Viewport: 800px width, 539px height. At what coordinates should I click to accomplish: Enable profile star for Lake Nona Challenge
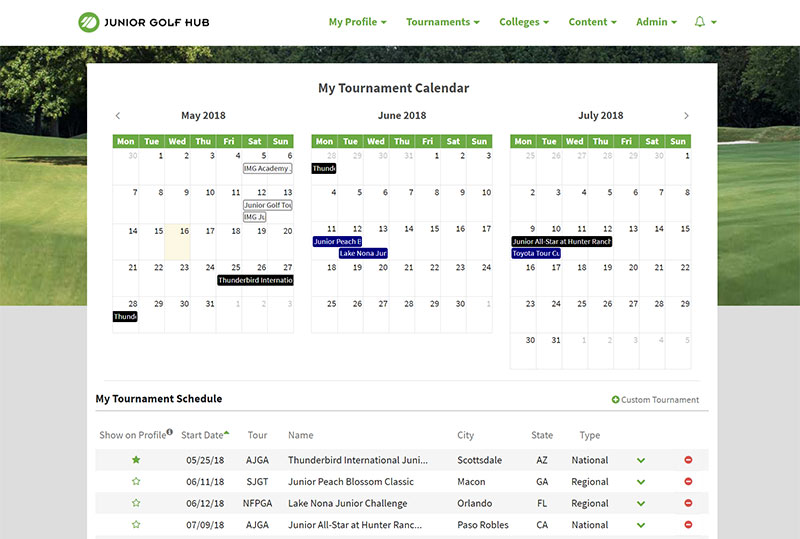(136, 504)
